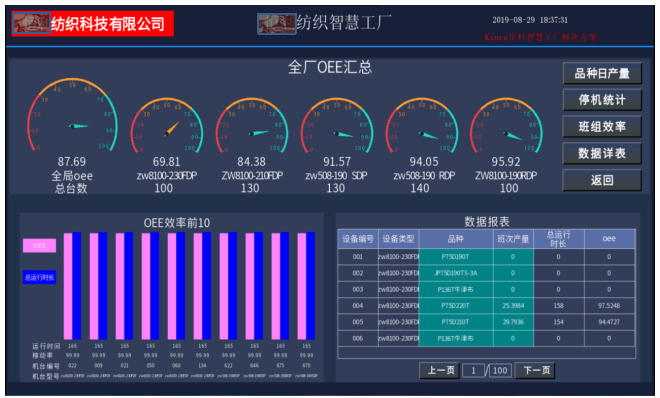
Task: Select device row 002 number cell
Action: (x=358, y=273)
